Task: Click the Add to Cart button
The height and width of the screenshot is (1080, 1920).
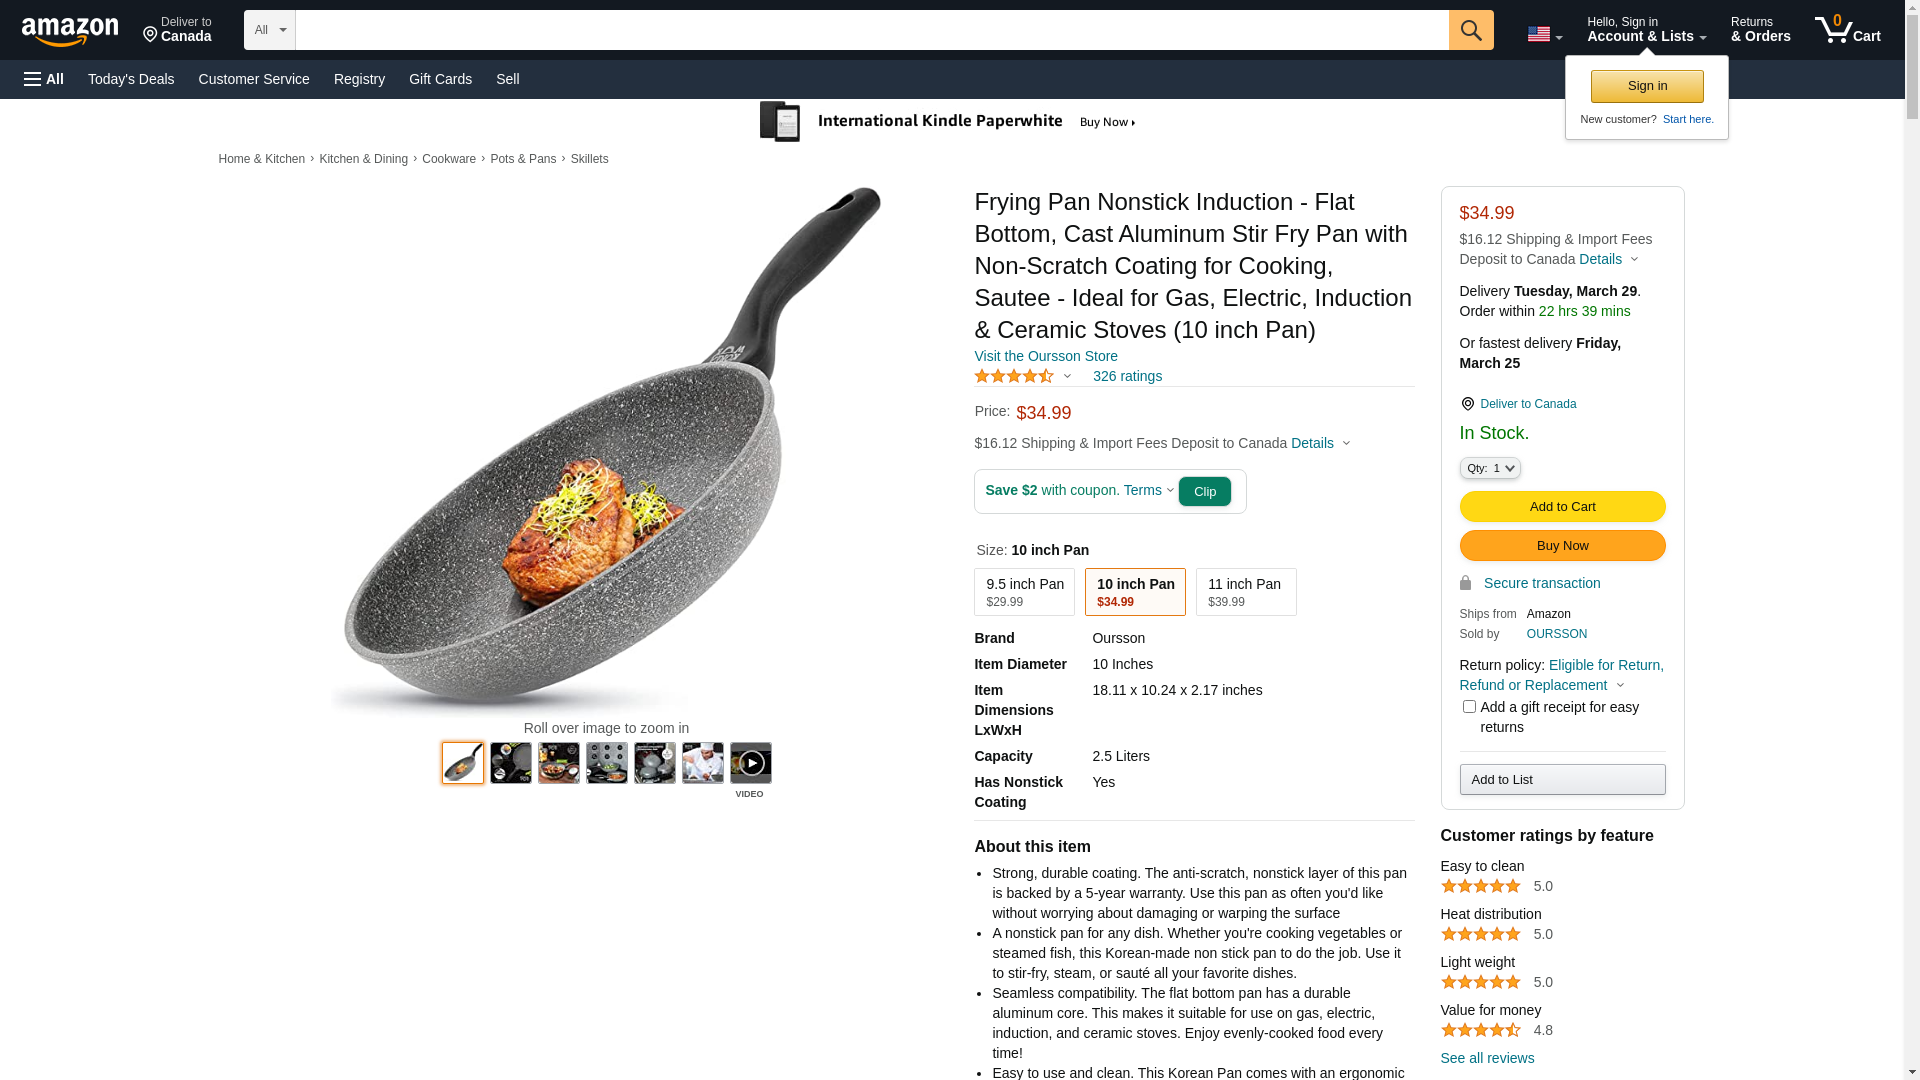Action: [x=1562, y=506]
